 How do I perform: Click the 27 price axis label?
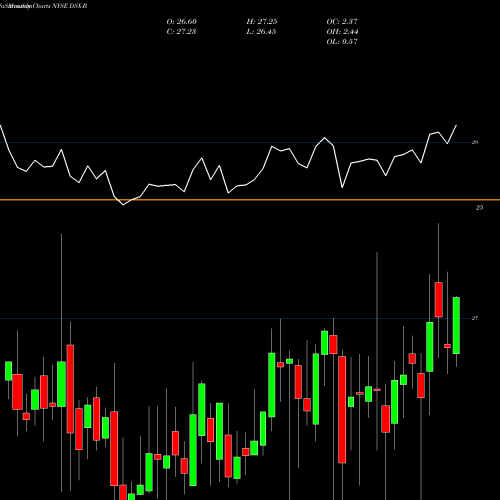(x=475, y=318)
